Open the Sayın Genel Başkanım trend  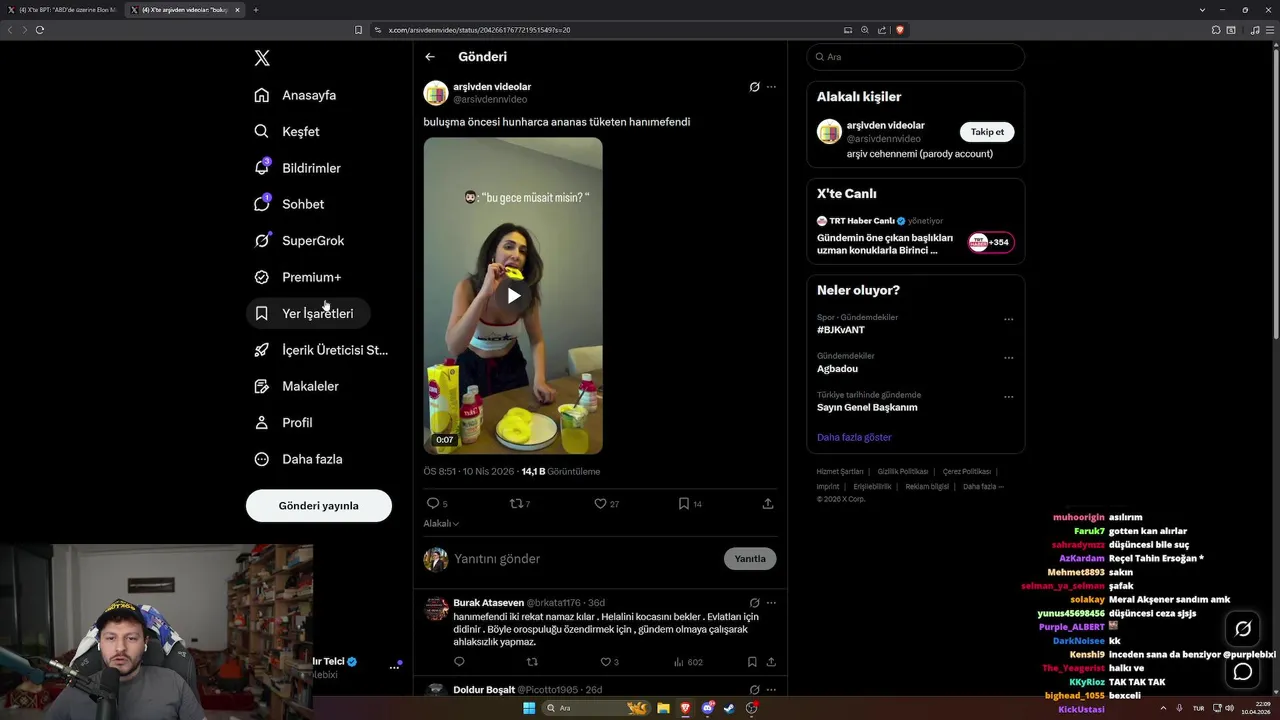867,408
